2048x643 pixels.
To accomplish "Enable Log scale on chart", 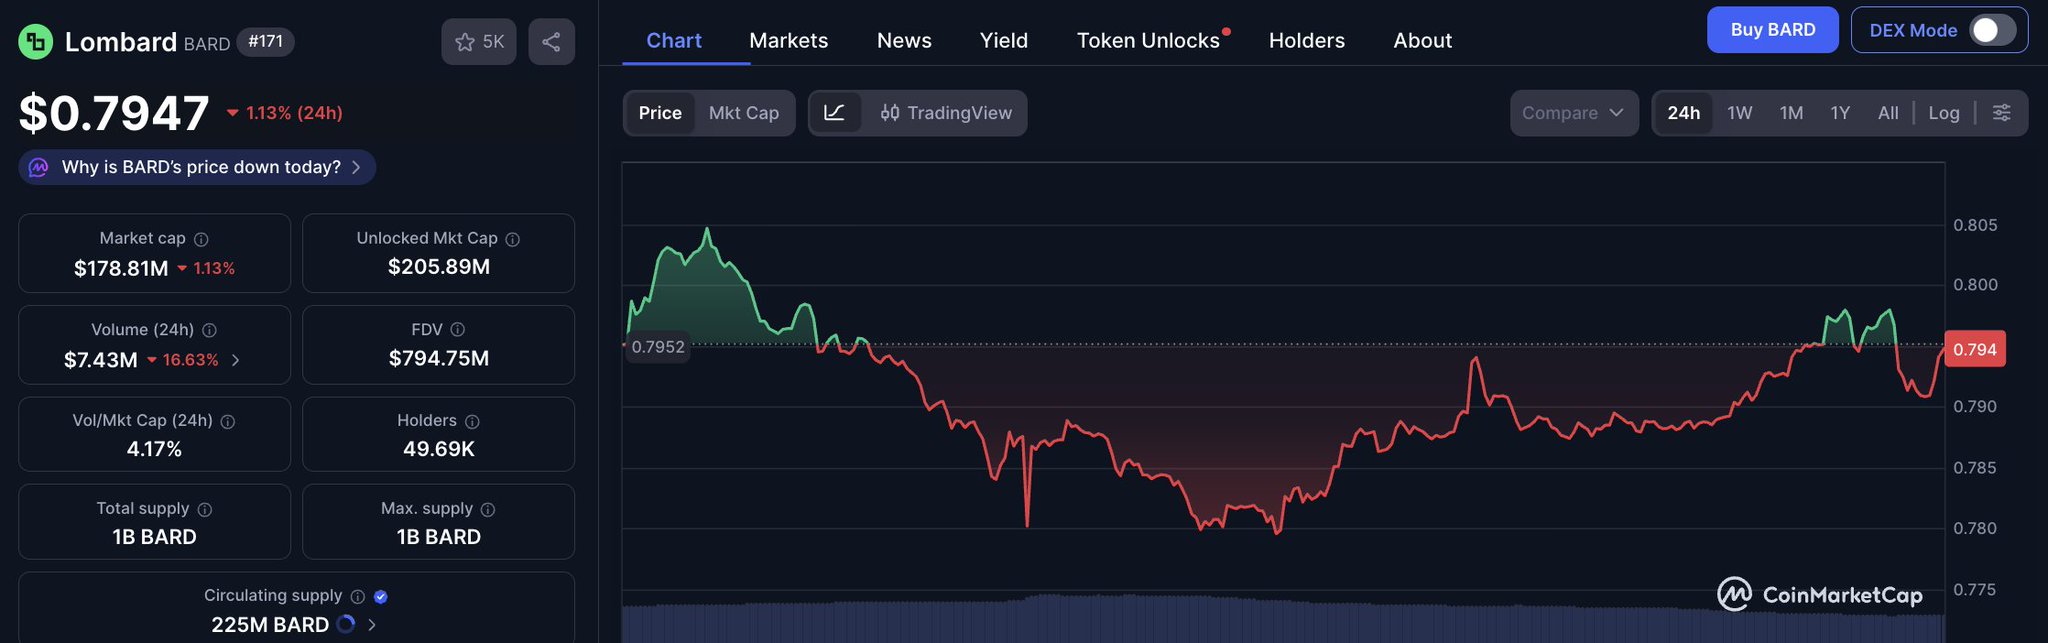I will pyautogui.click(x=1943, y=113).
